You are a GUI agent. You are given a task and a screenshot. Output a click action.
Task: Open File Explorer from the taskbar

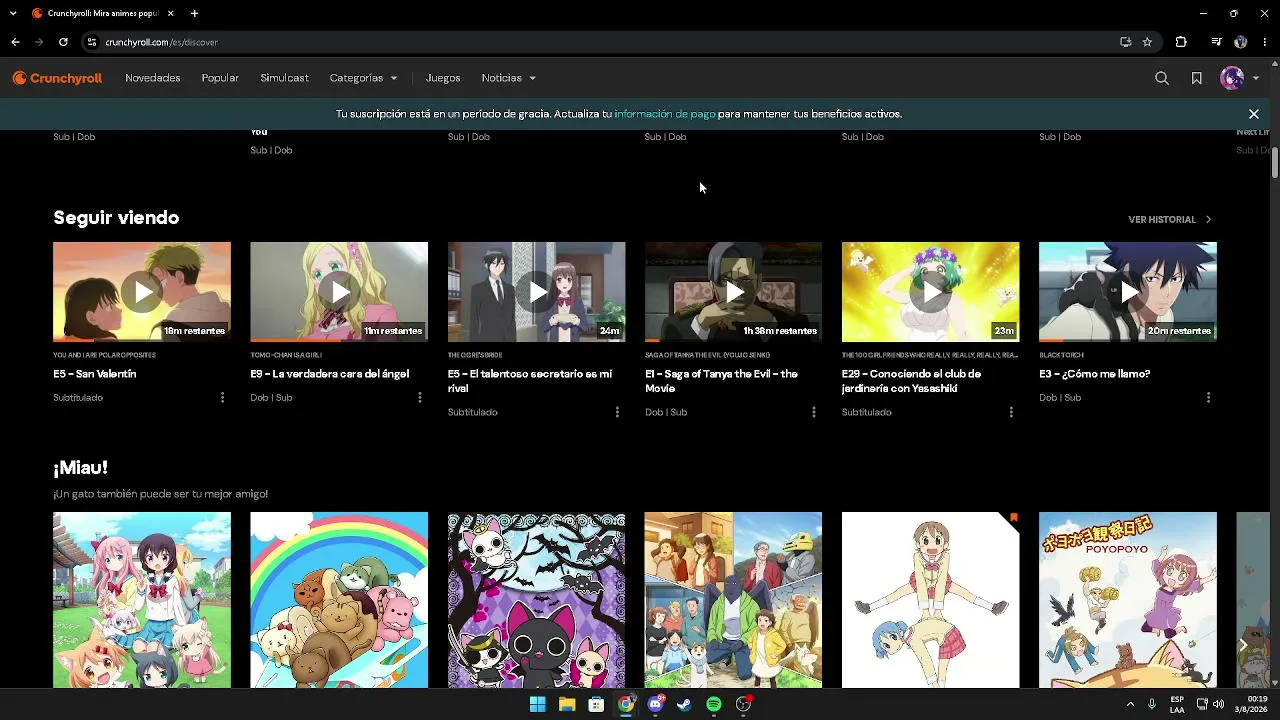click(567, 704)
